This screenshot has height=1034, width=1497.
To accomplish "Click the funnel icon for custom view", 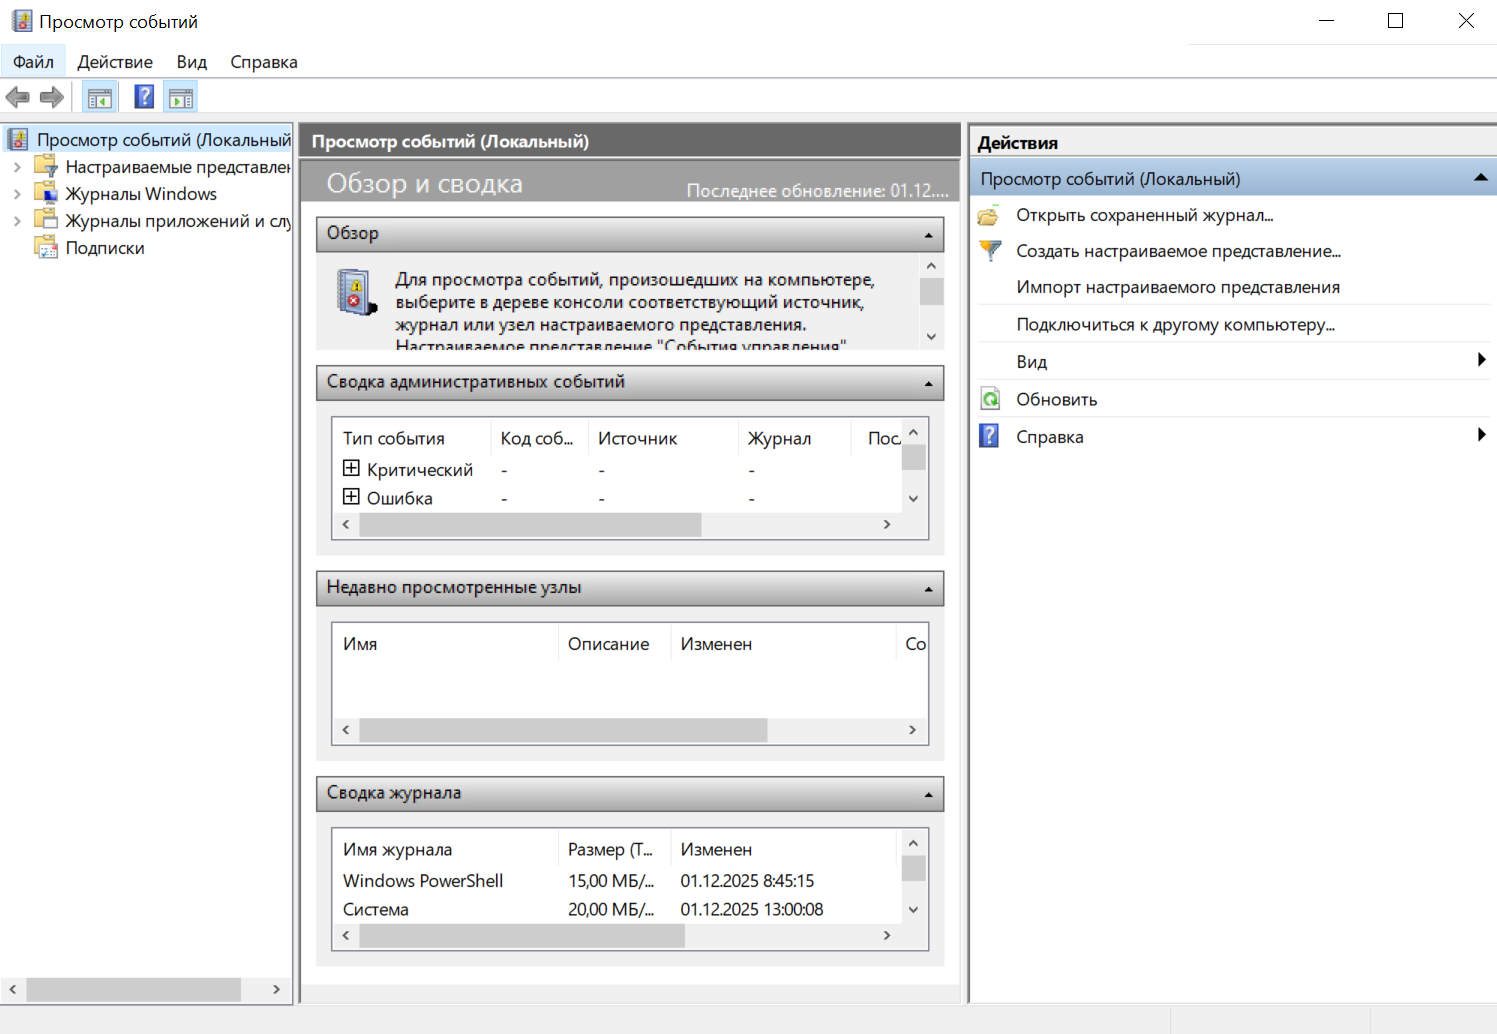I will [x=990, y=251].
